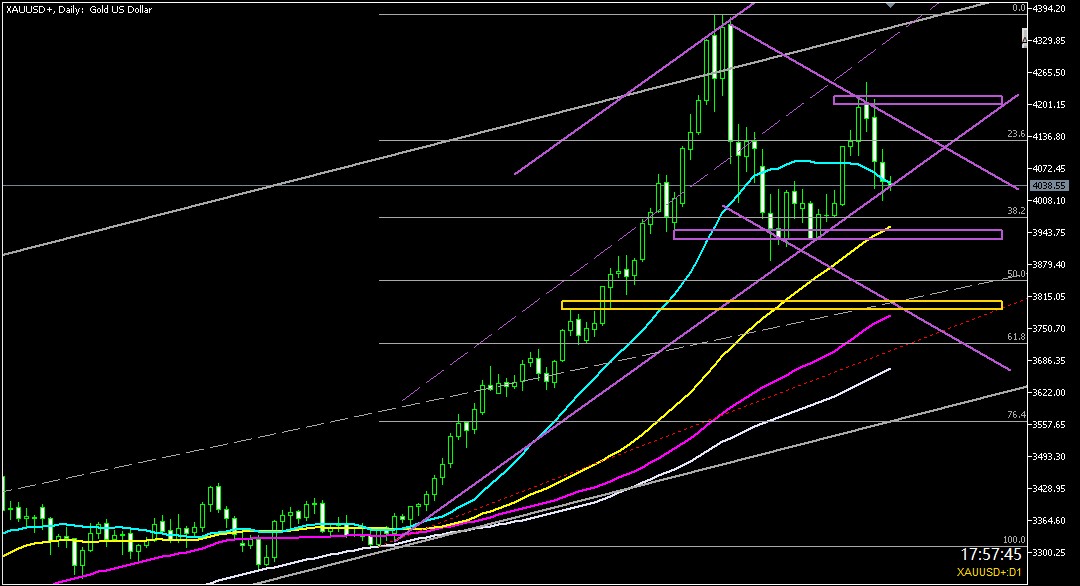Click the 0.0 Fibonacci level label

[1019, 8]
